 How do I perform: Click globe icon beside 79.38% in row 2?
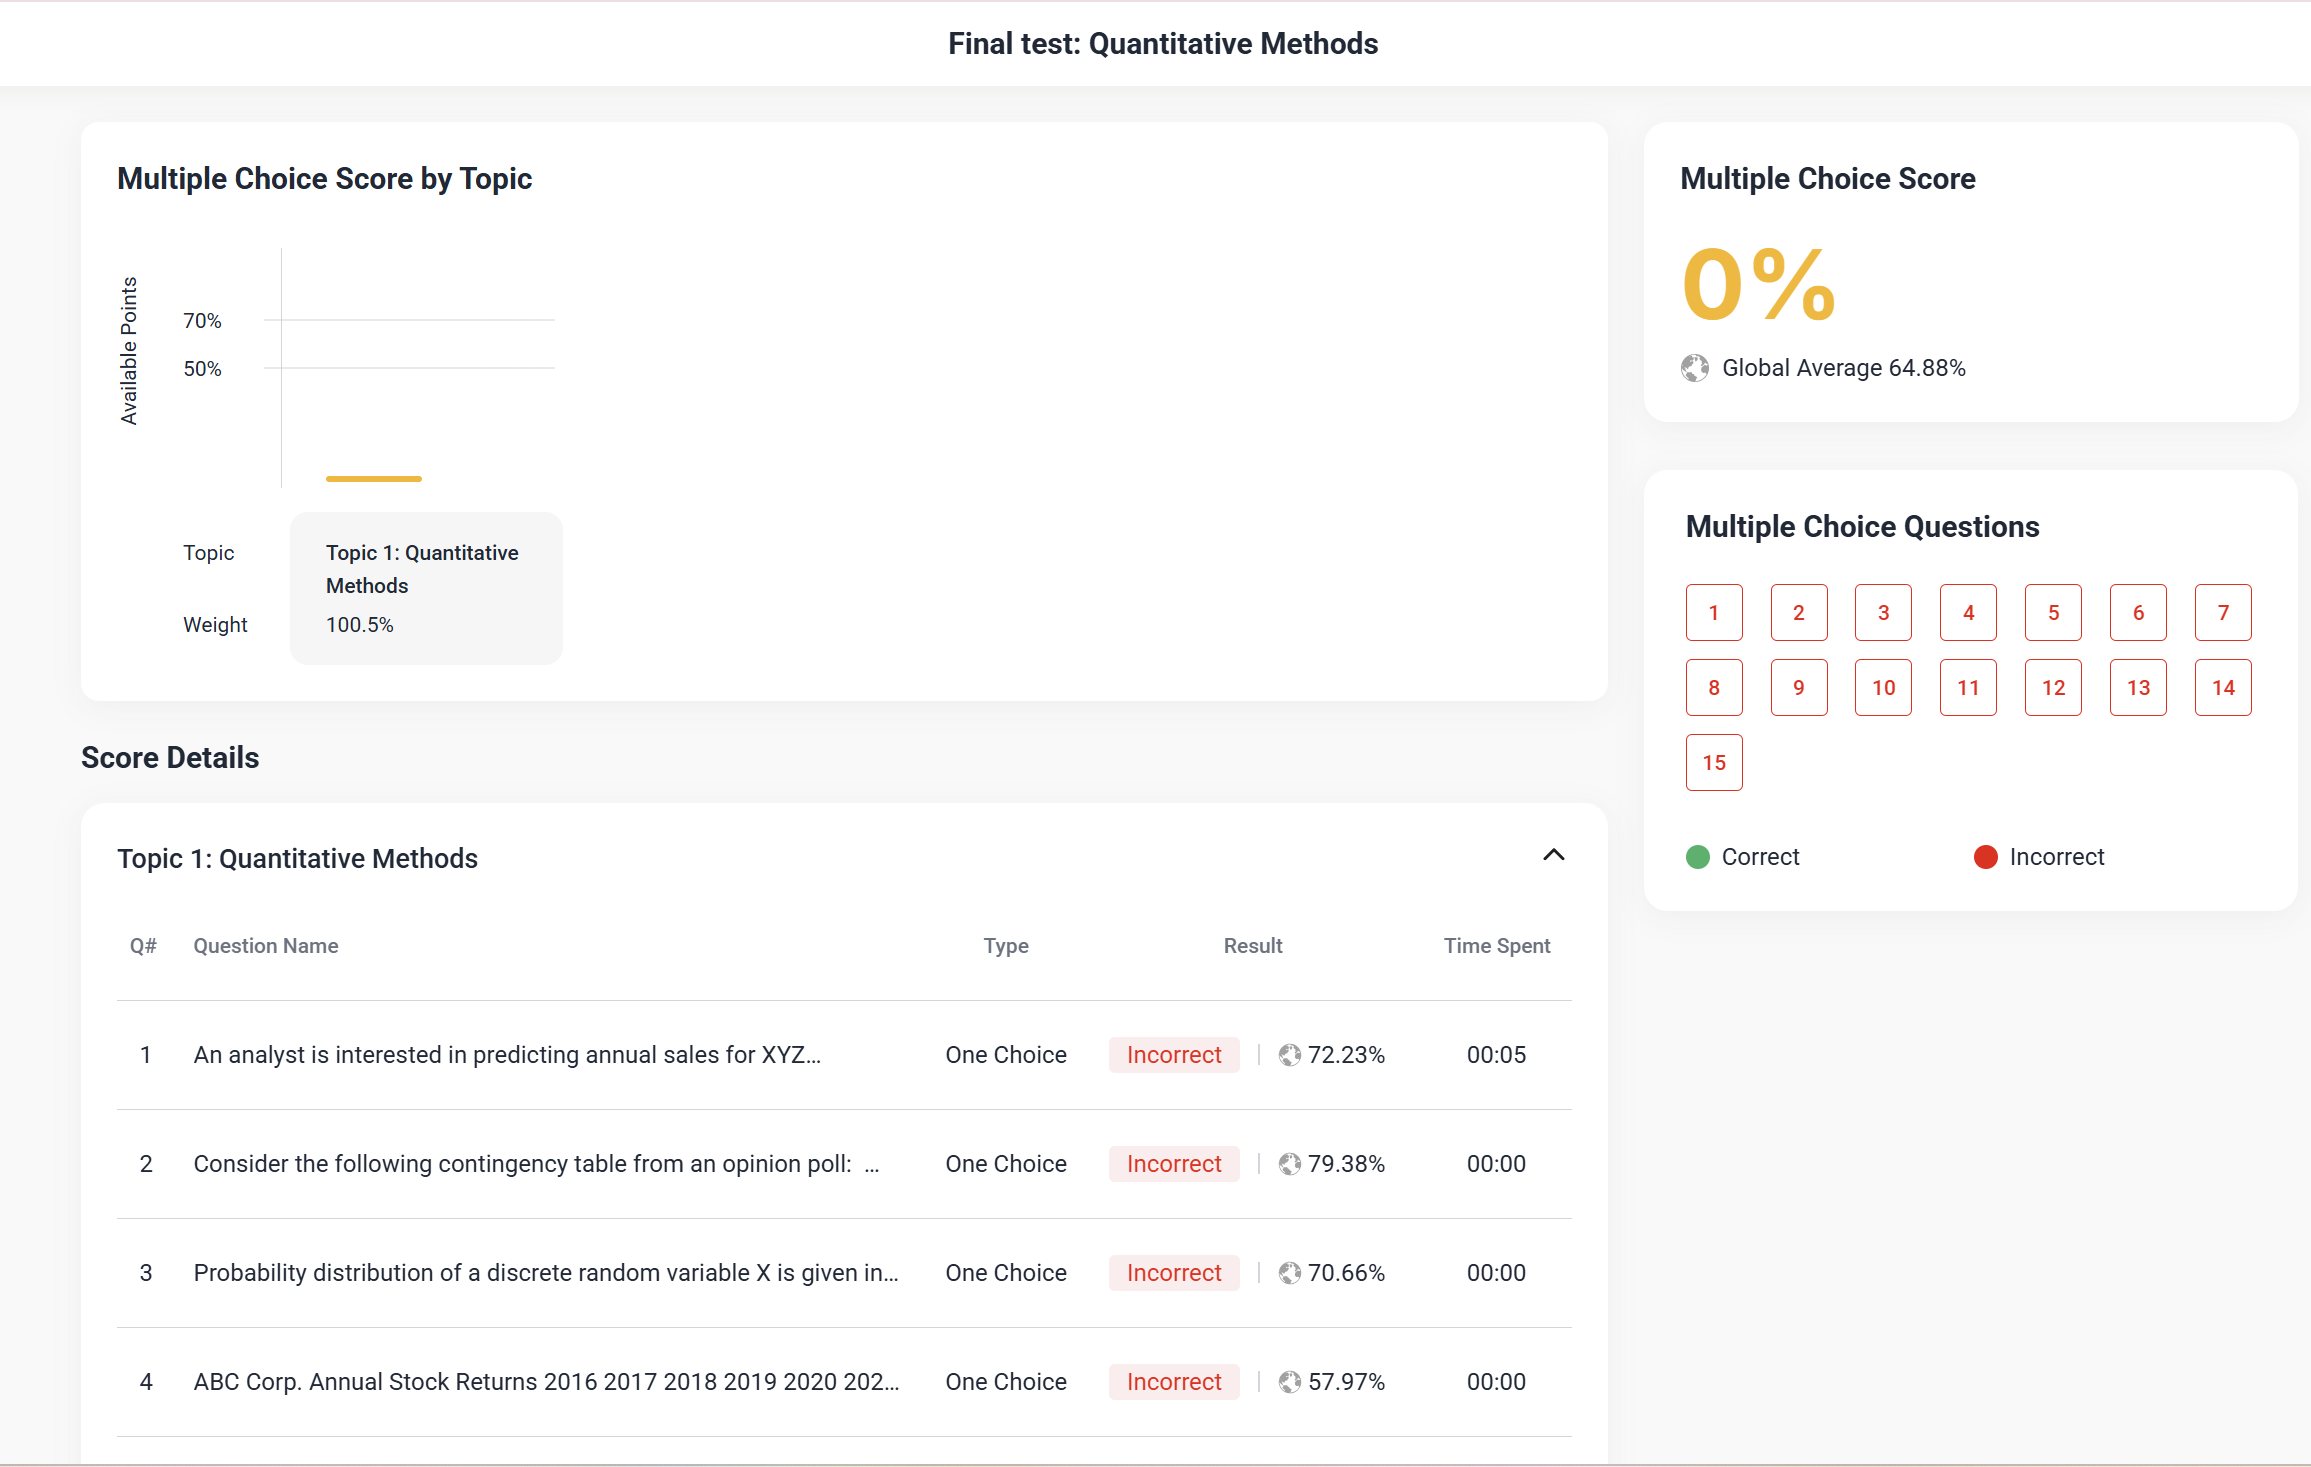[1290, 1164]
